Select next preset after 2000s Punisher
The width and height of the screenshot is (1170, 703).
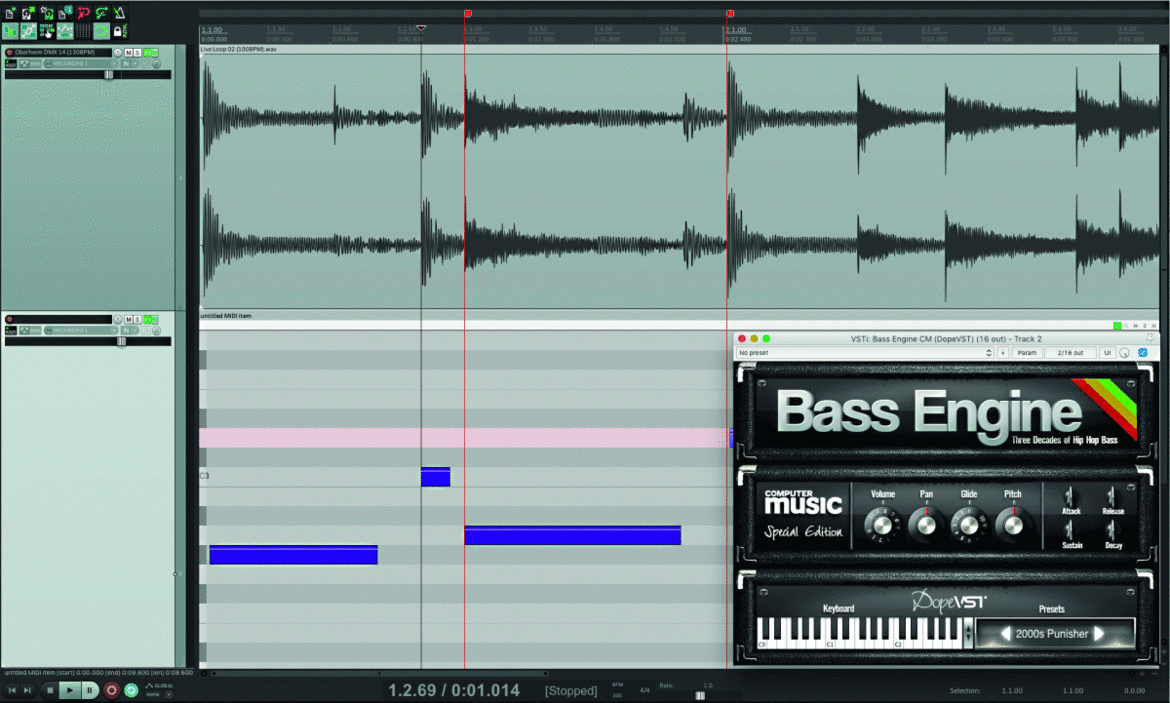pyautogui.click(x=1099, y=634)
